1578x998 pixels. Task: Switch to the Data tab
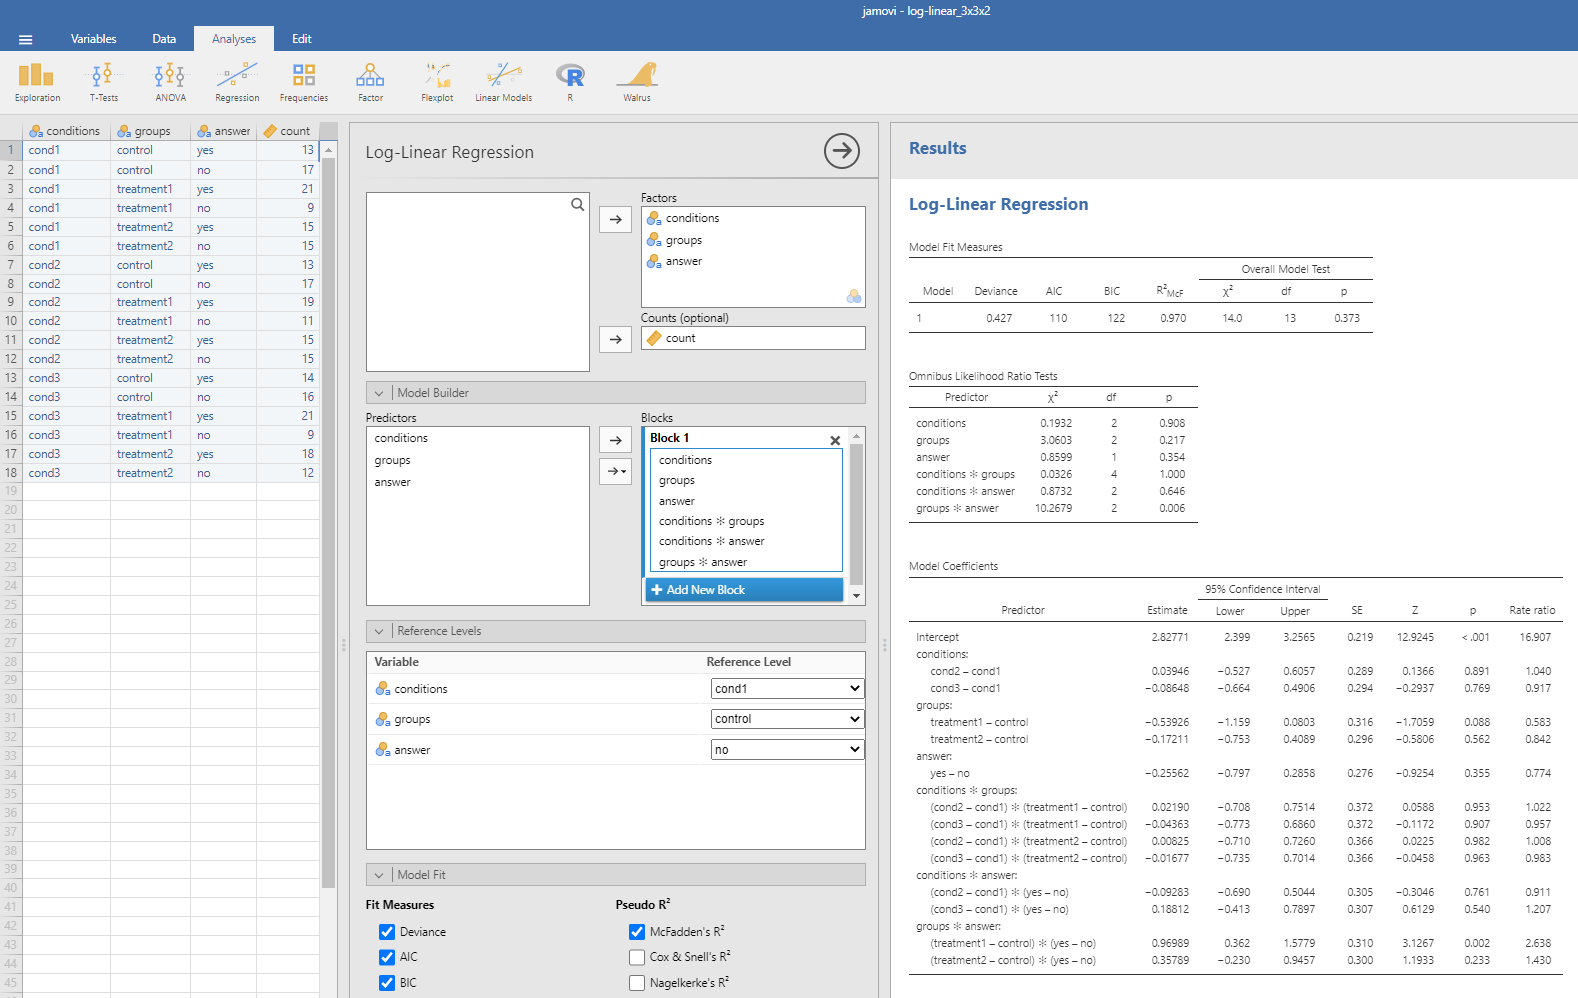[164, 39]
